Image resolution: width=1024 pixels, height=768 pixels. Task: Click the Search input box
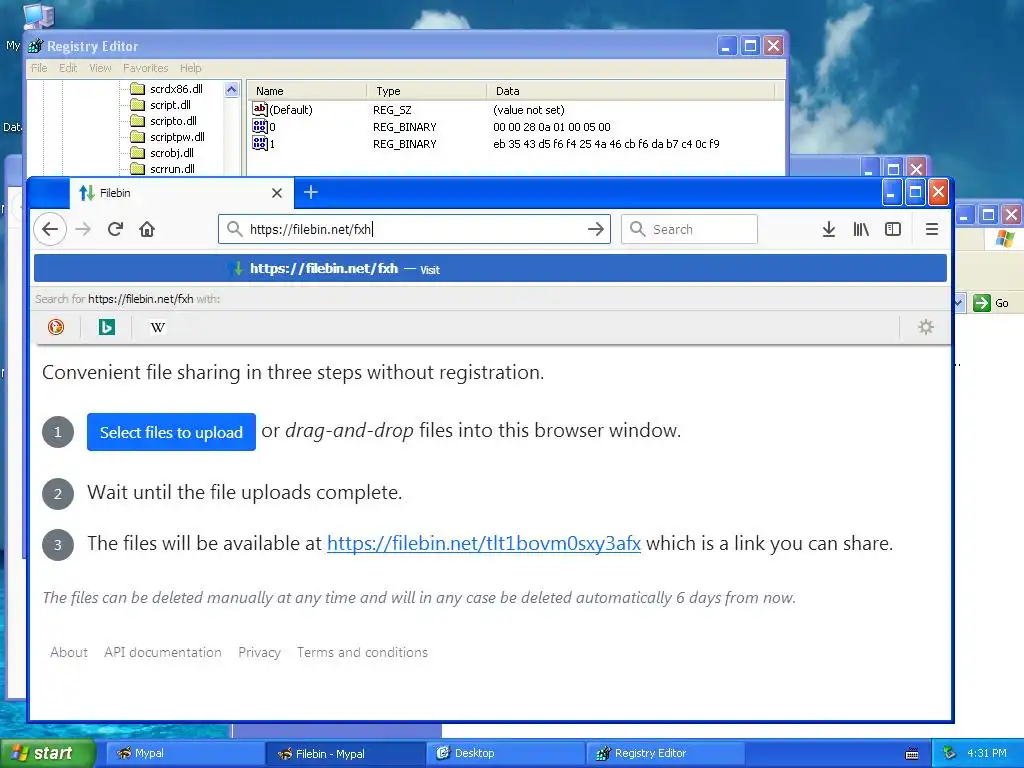[690, 229]
